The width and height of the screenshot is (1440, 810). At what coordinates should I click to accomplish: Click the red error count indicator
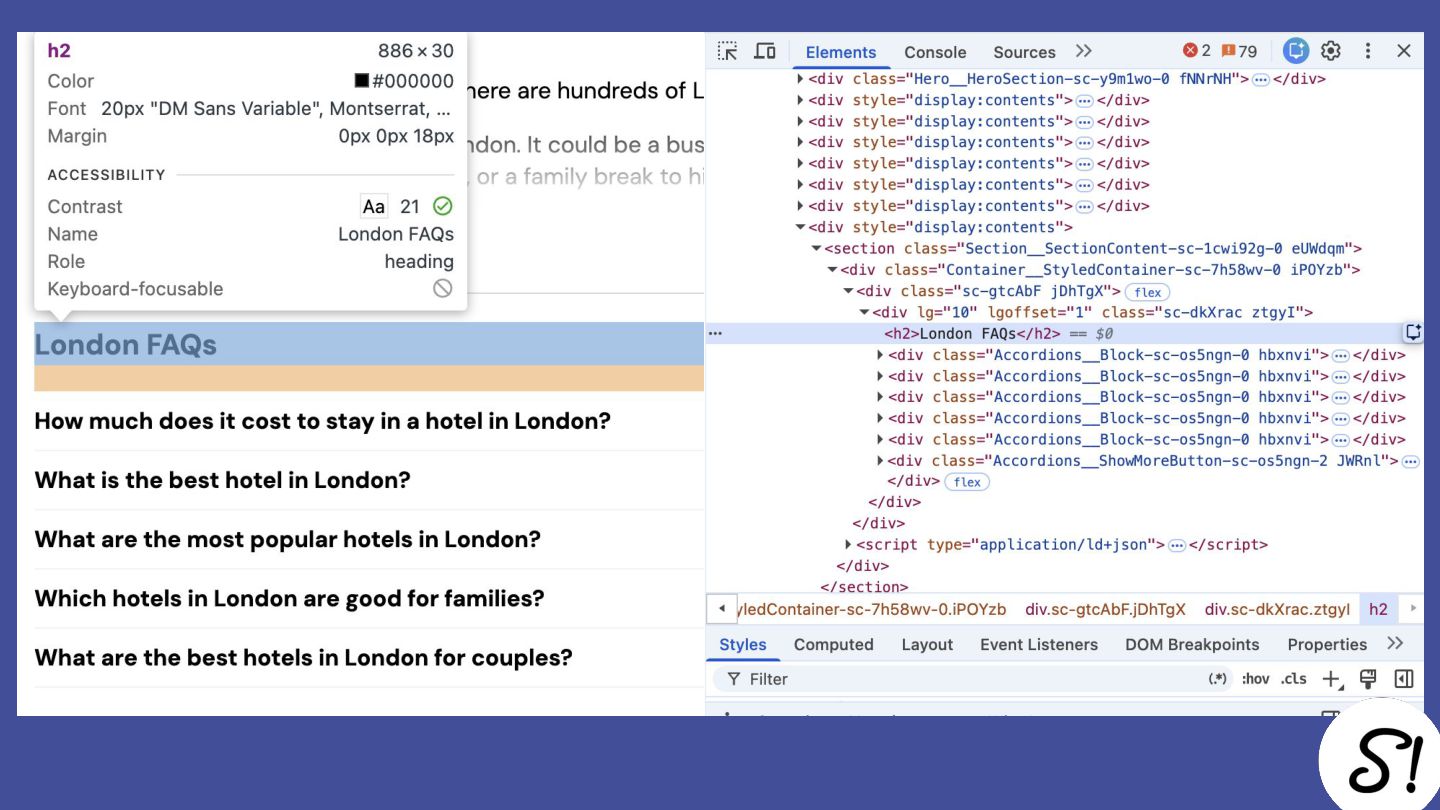pyautogui.click(x=1197, y=51)
